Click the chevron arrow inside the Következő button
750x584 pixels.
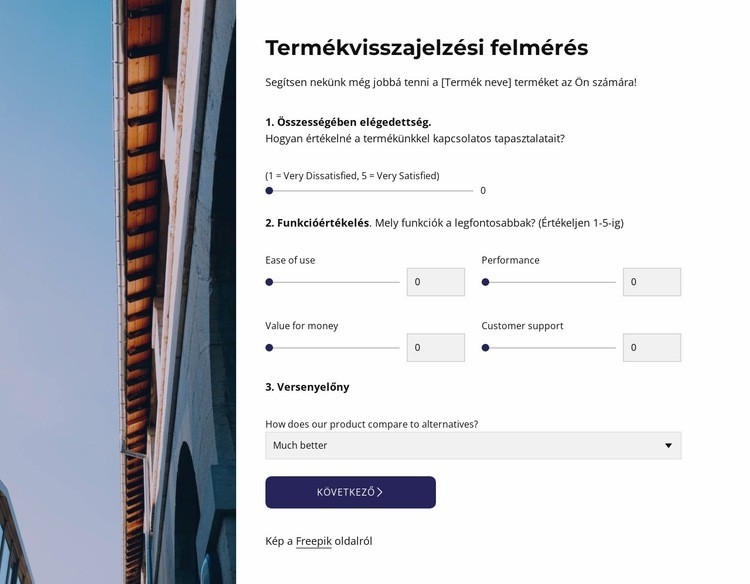tap(380, 492)
